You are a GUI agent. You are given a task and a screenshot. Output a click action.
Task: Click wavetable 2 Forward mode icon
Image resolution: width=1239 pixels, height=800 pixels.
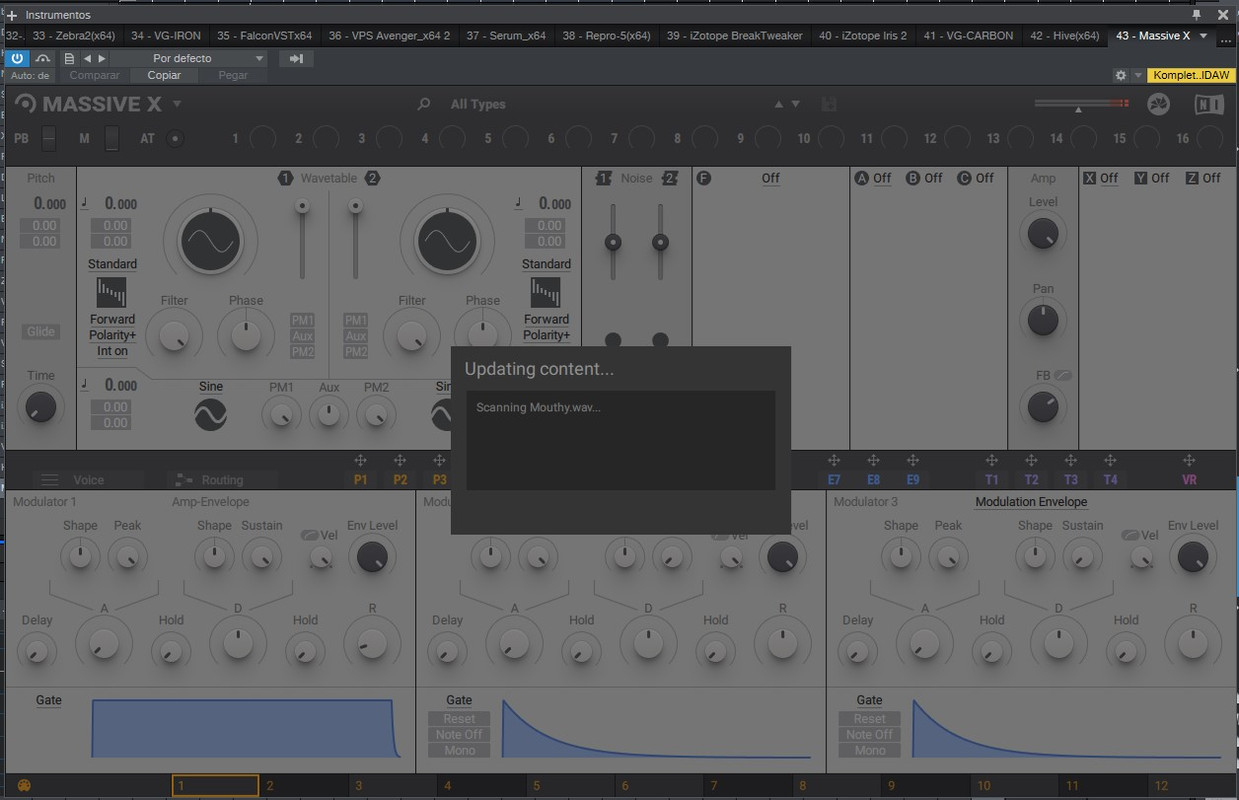click(x=546, y=292)
